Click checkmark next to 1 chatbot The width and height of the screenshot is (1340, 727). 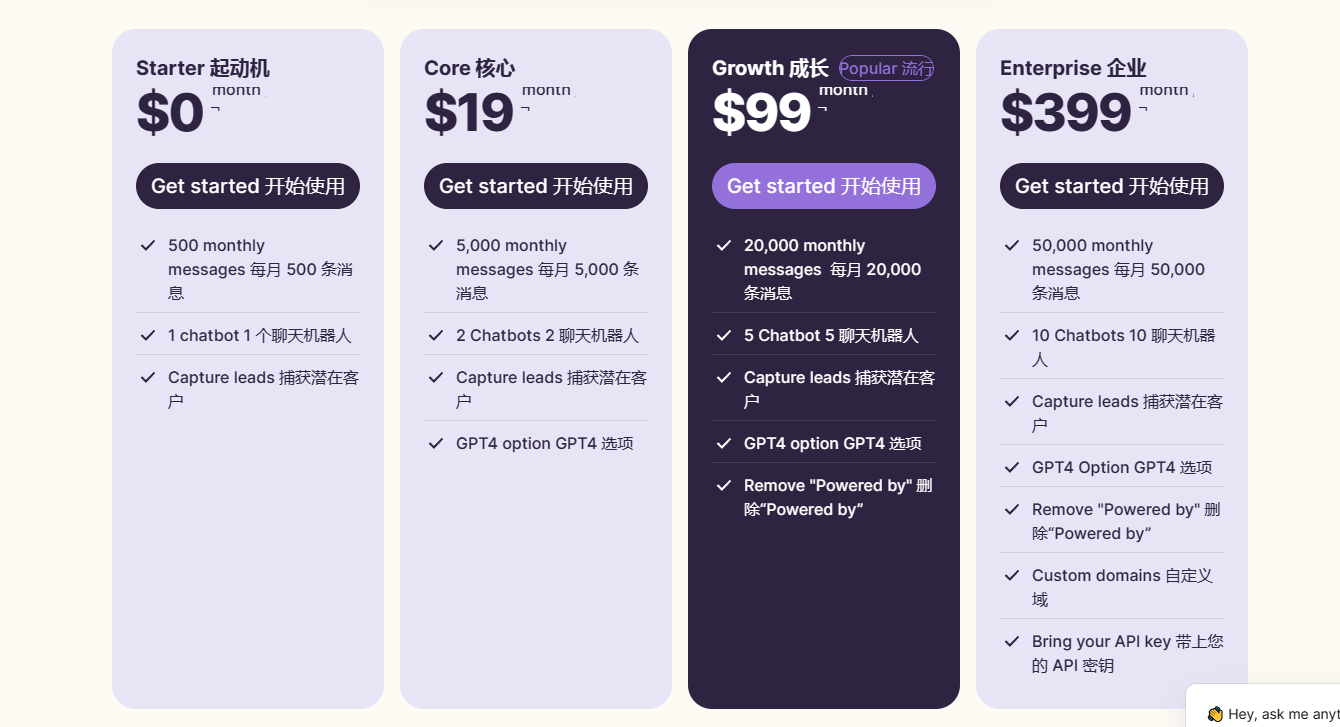(x=148, y=335)
